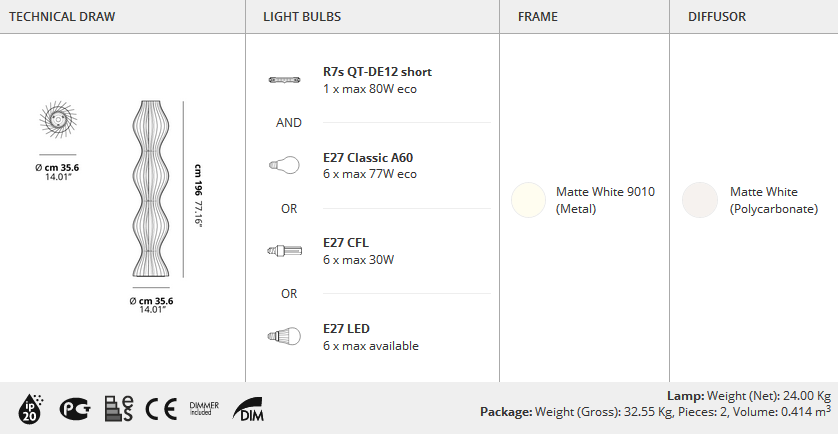Click the Dimmer Included icon
This screenshot has height=434, width=838.
click(204, 409)
